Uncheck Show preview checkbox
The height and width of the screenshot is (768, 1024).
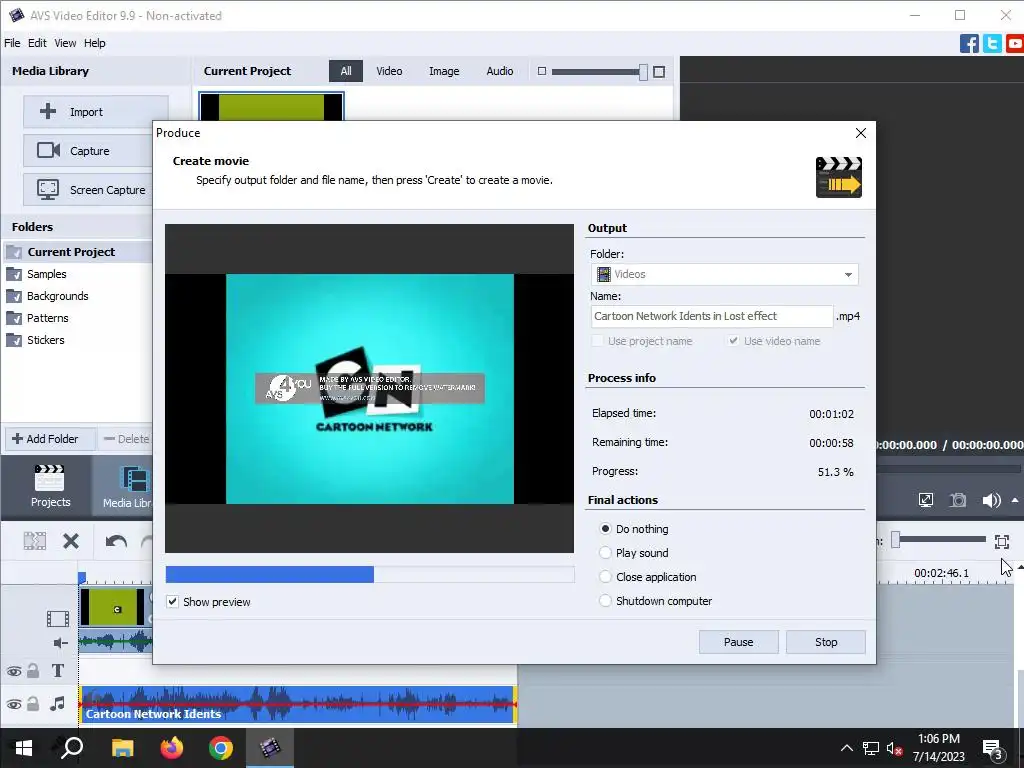pos(172,601)
